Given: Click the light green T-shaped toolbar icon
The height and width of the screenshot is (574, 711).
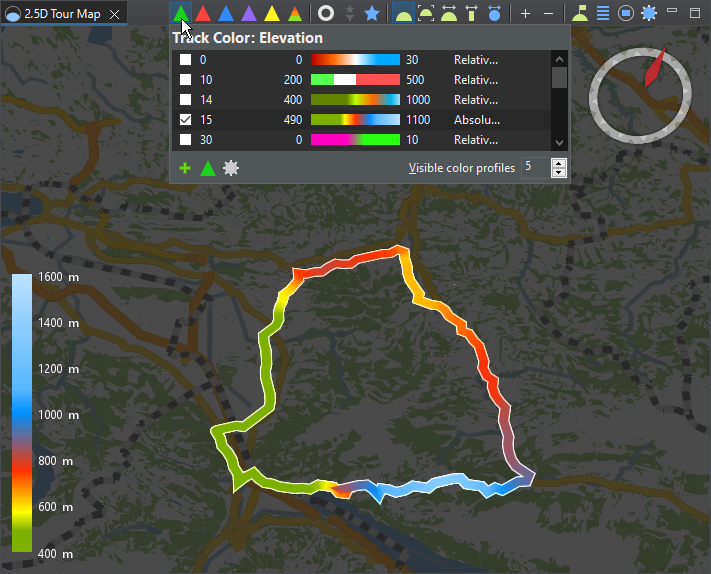Looking at the screenshot, I should click(472, 13).
